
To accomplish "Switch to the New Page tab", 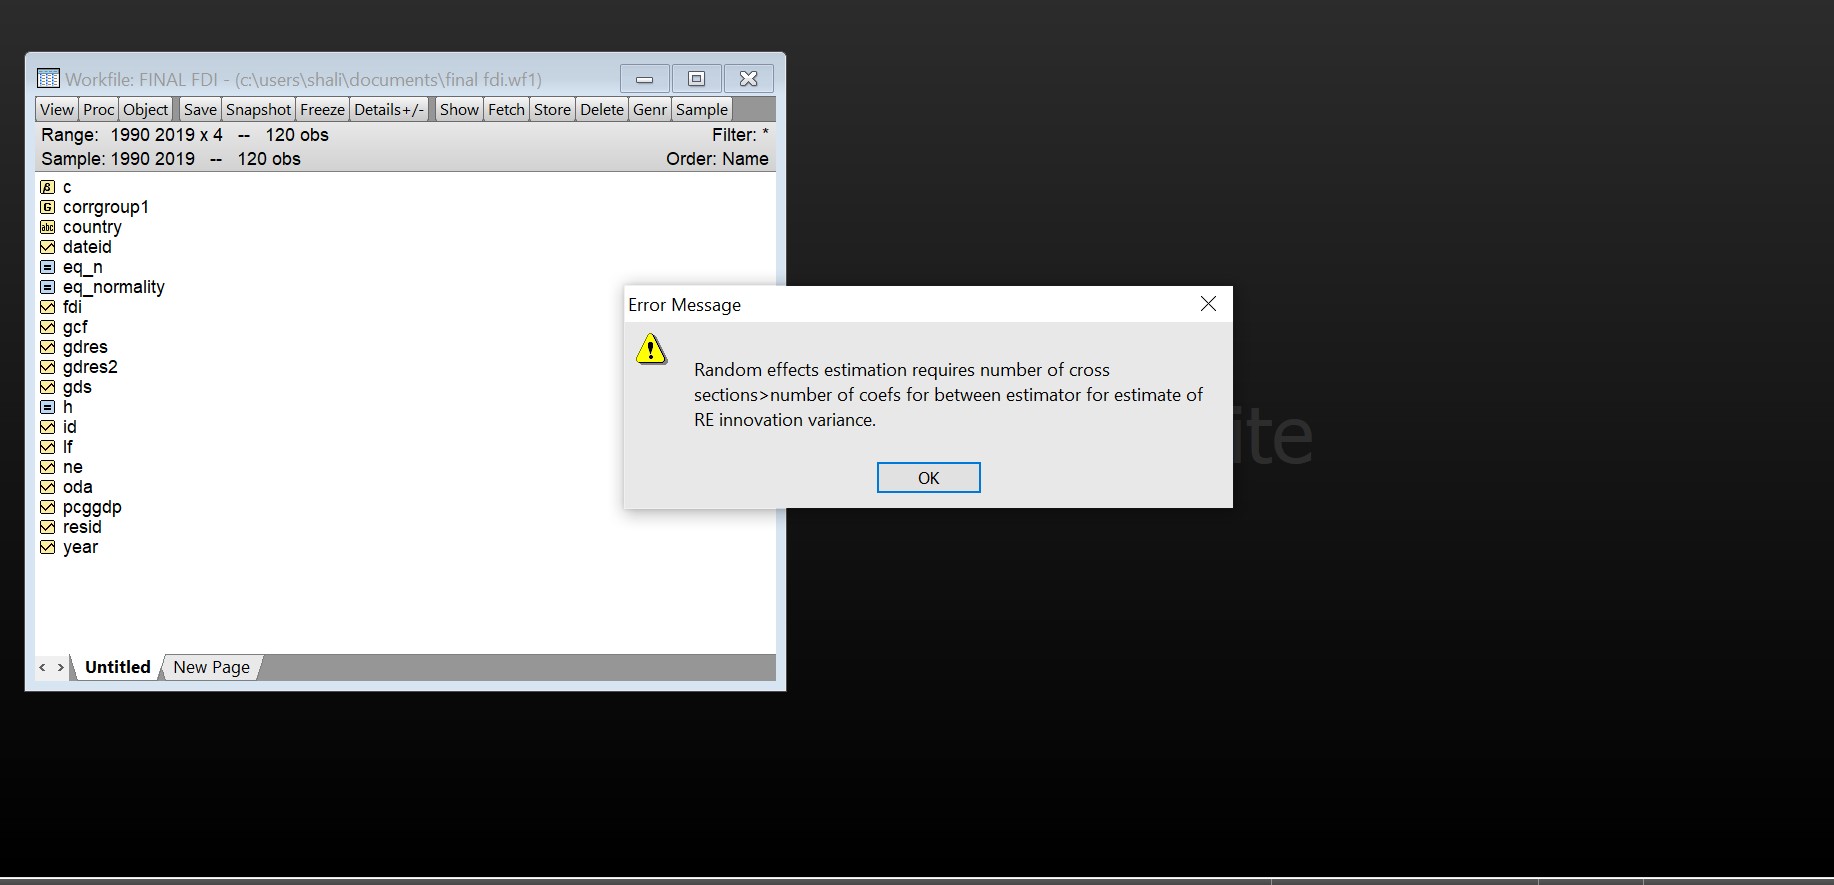I will (x=211, y=667).
